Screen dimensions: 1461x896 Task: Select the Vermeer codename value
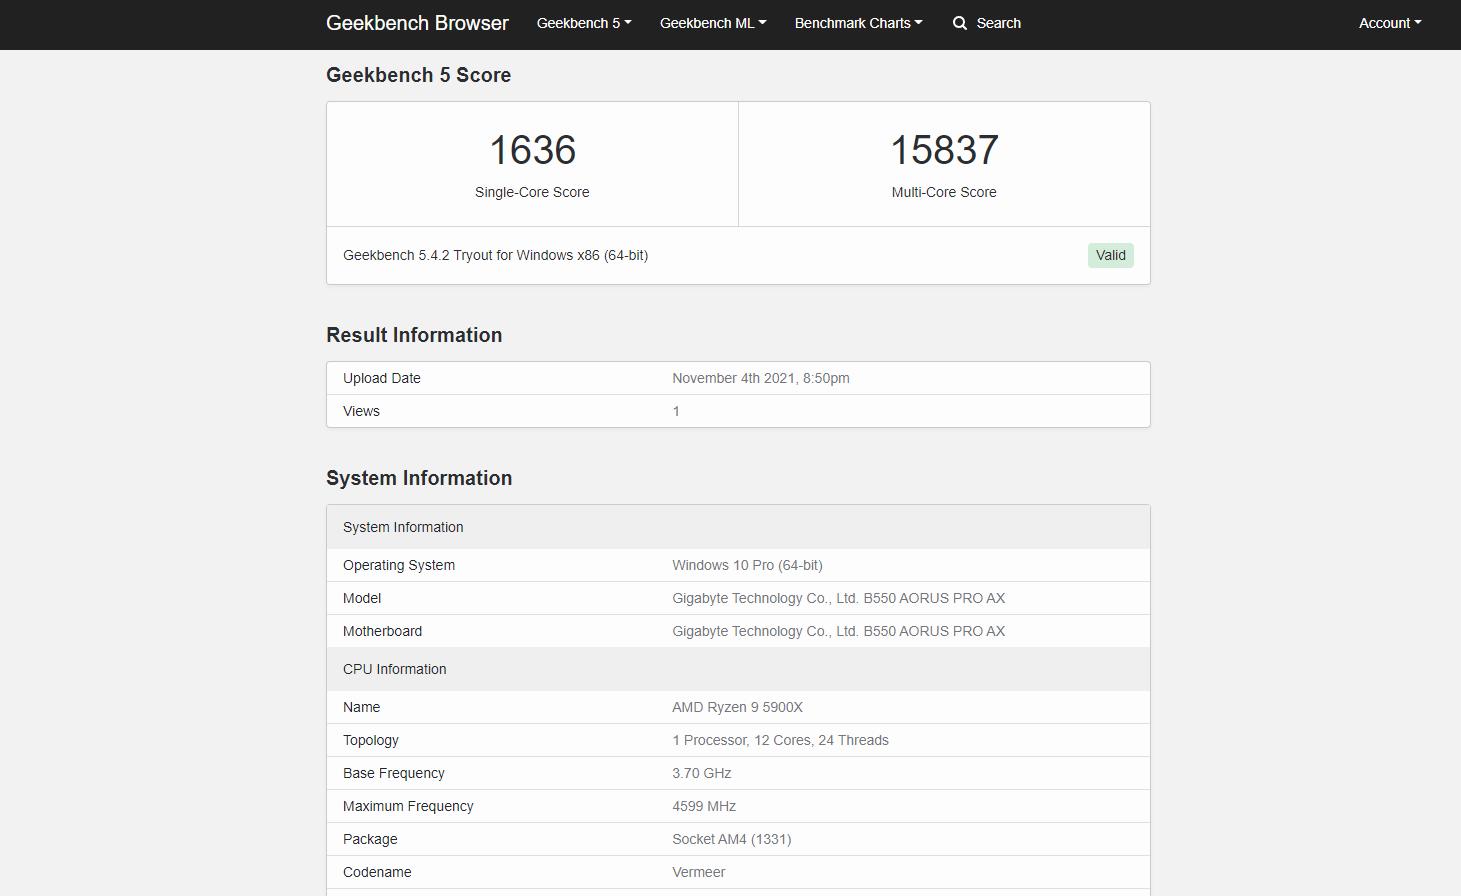[698, 872]
